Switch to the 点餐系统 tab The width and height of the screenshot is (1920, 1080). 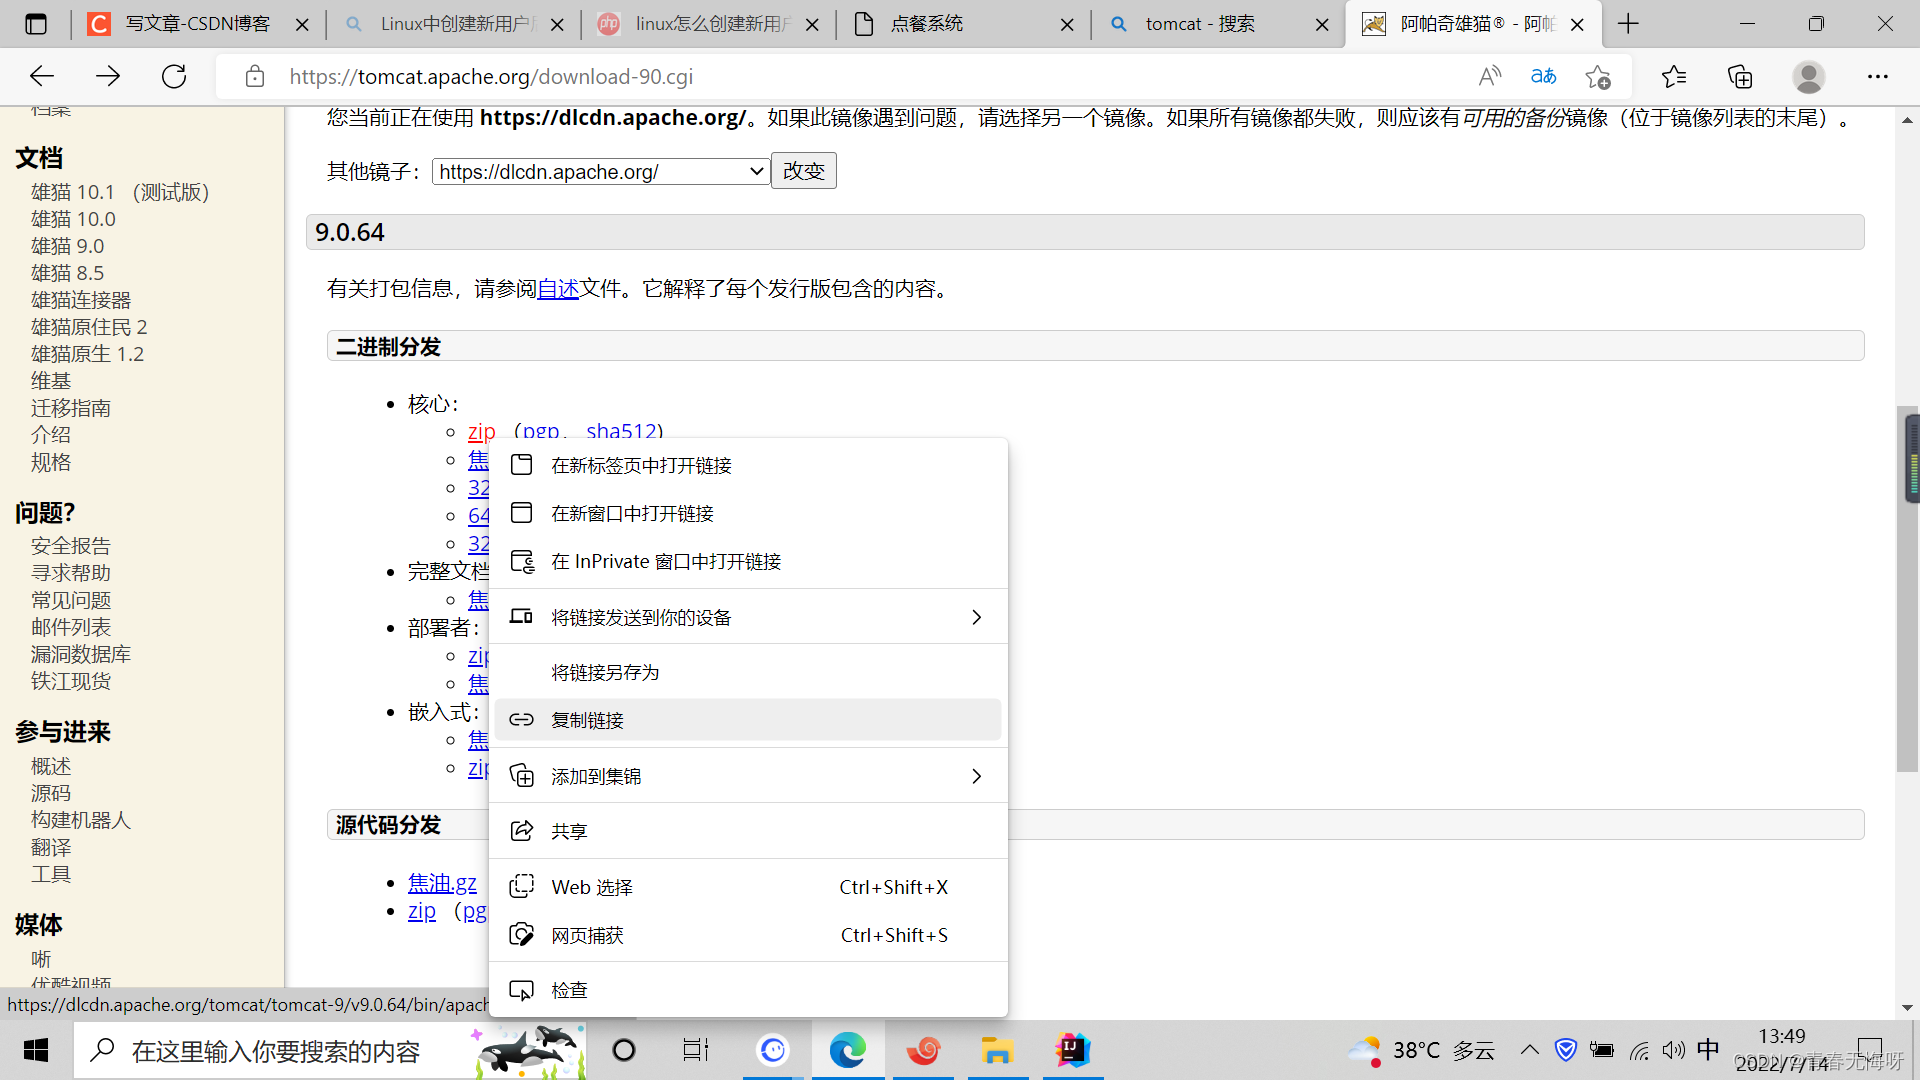[x=950, y=24]
